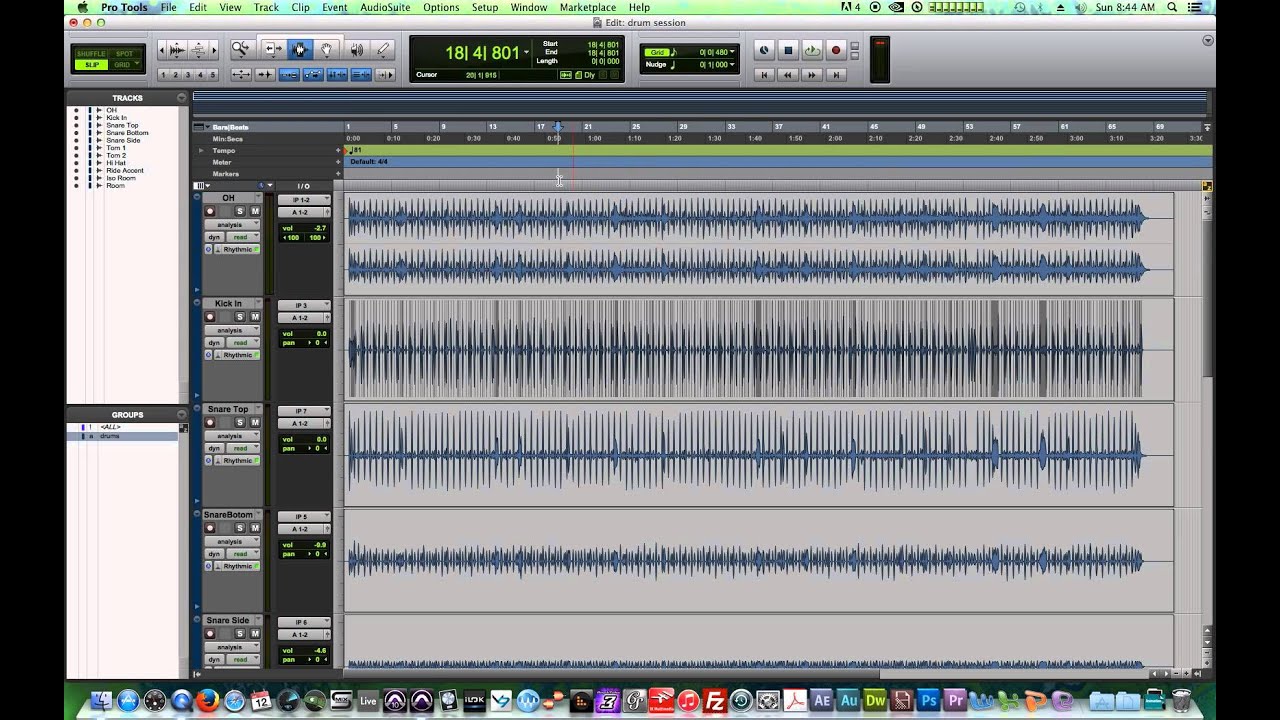Solo the OH track
The height and width of the screenshot is (720, 1280).
(x=239, y=212)
